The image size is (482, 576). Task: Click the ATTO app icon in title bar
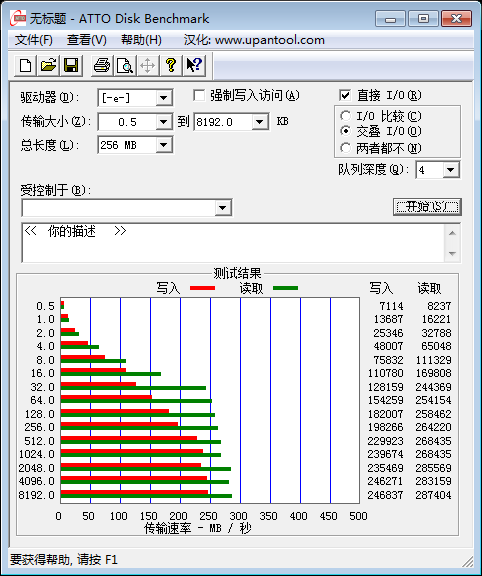(x=18, y=18)
